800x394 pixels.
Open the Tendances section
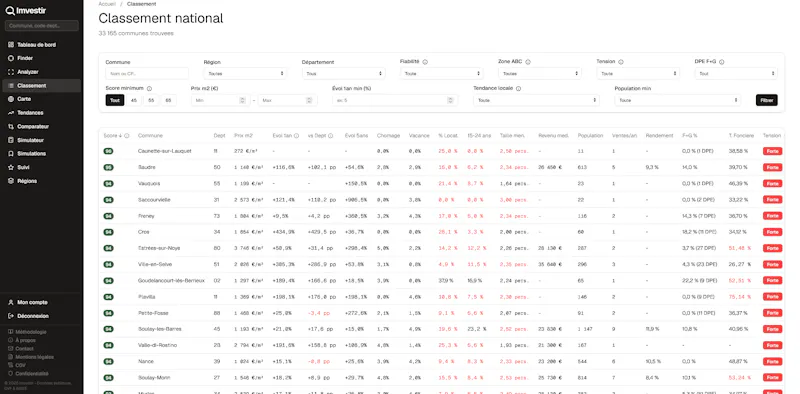tap(30, 113)
